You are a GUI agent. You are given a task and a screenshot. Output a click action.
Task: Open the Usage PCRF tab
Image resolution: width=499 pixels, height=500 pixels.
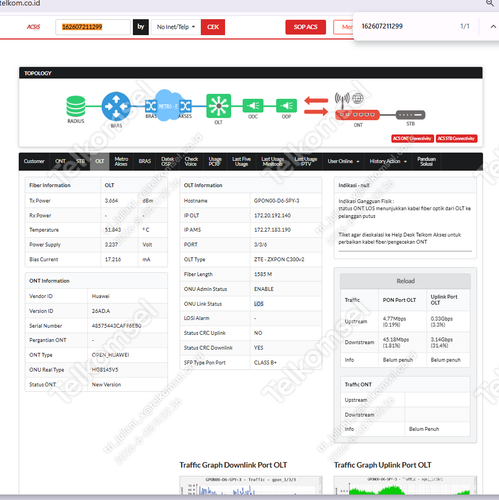coord(215,161)
